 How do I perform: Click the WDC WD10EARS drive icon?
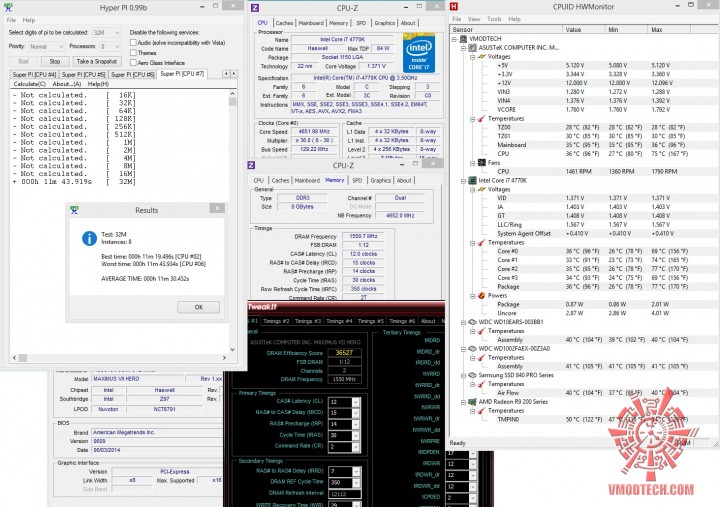[472, 322]
